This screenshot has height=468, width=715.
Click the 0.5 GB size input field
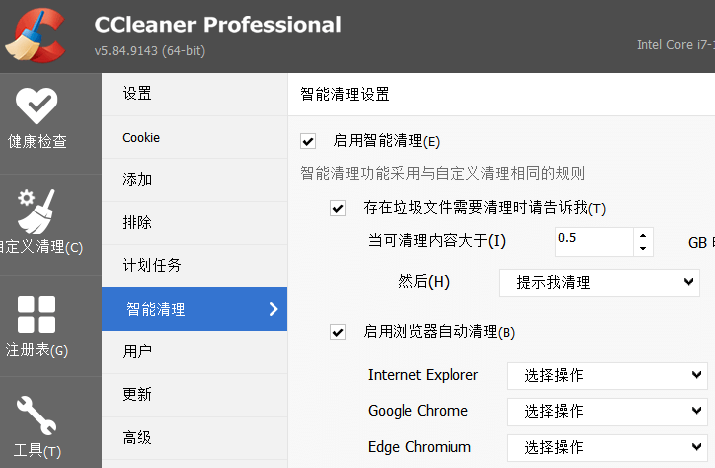coord(594,242)
